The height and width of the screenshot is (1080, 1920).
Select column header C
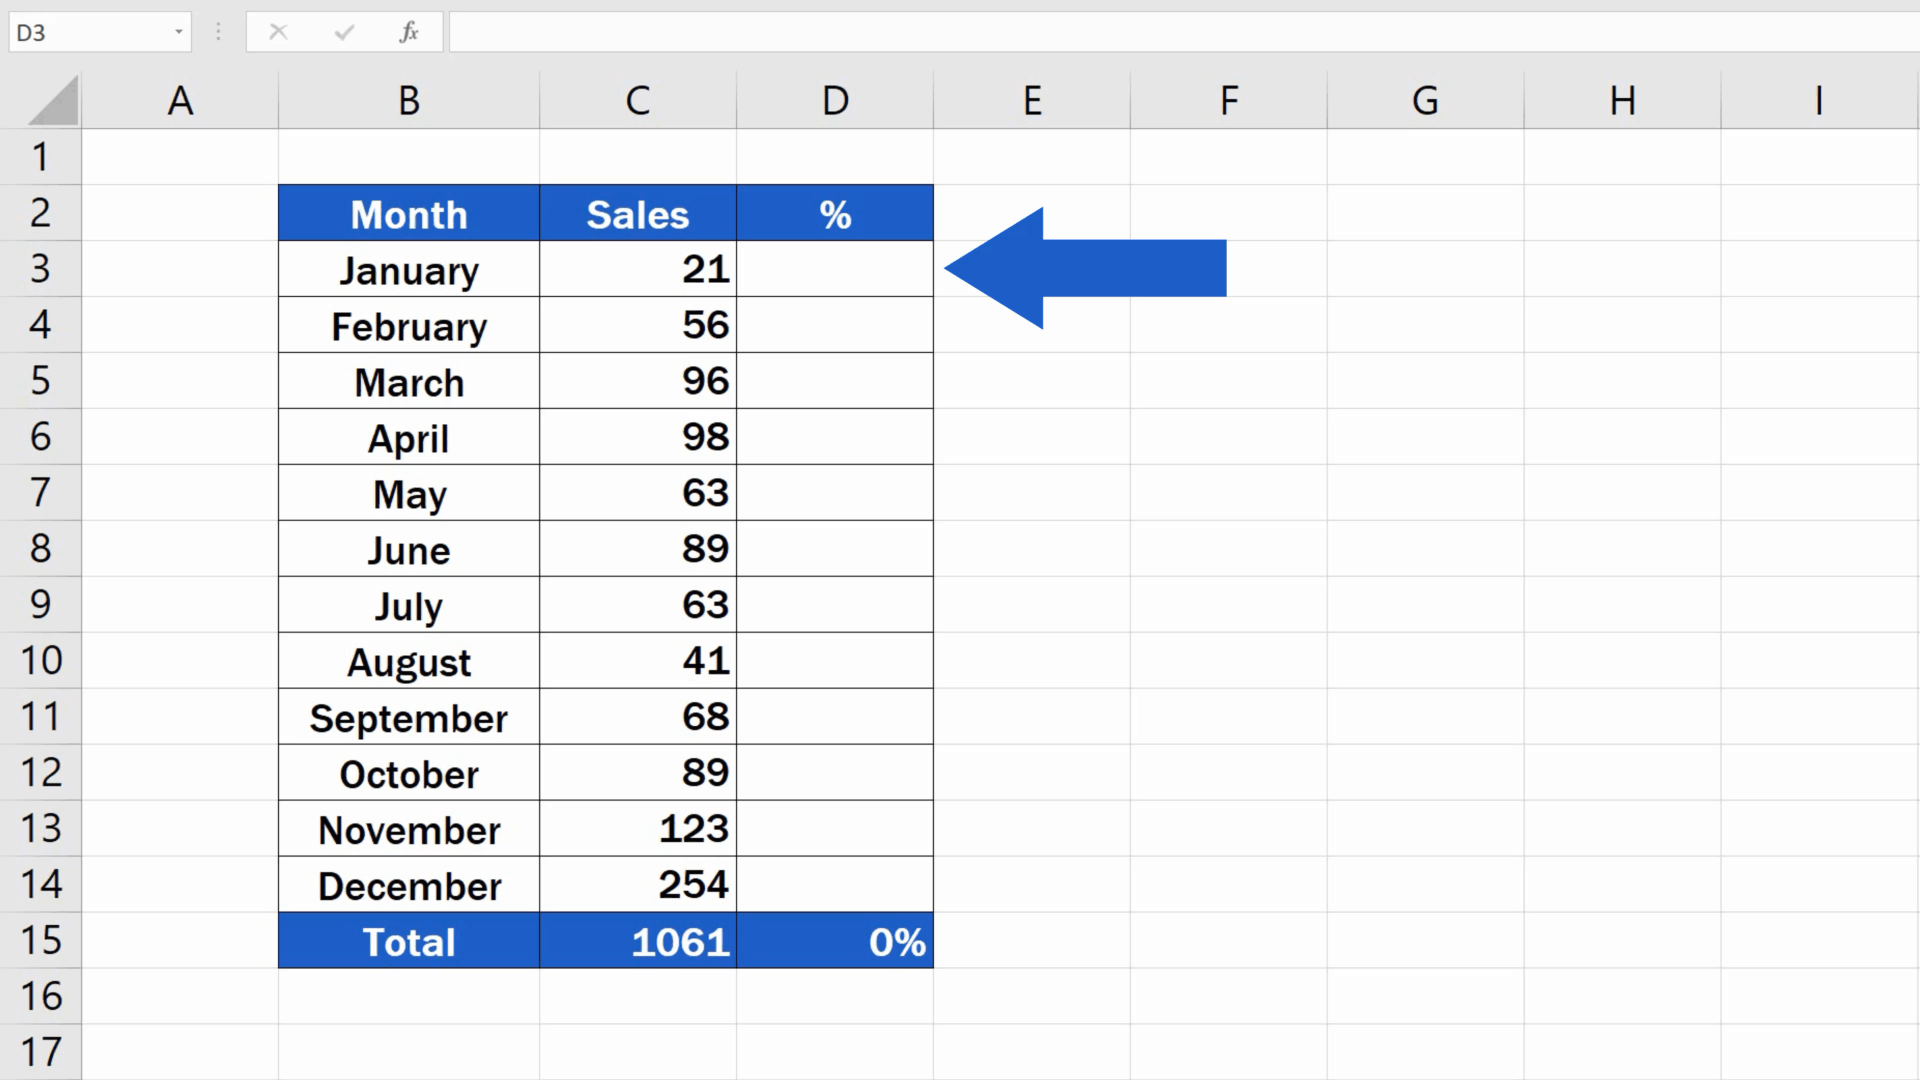coord(638,99)
